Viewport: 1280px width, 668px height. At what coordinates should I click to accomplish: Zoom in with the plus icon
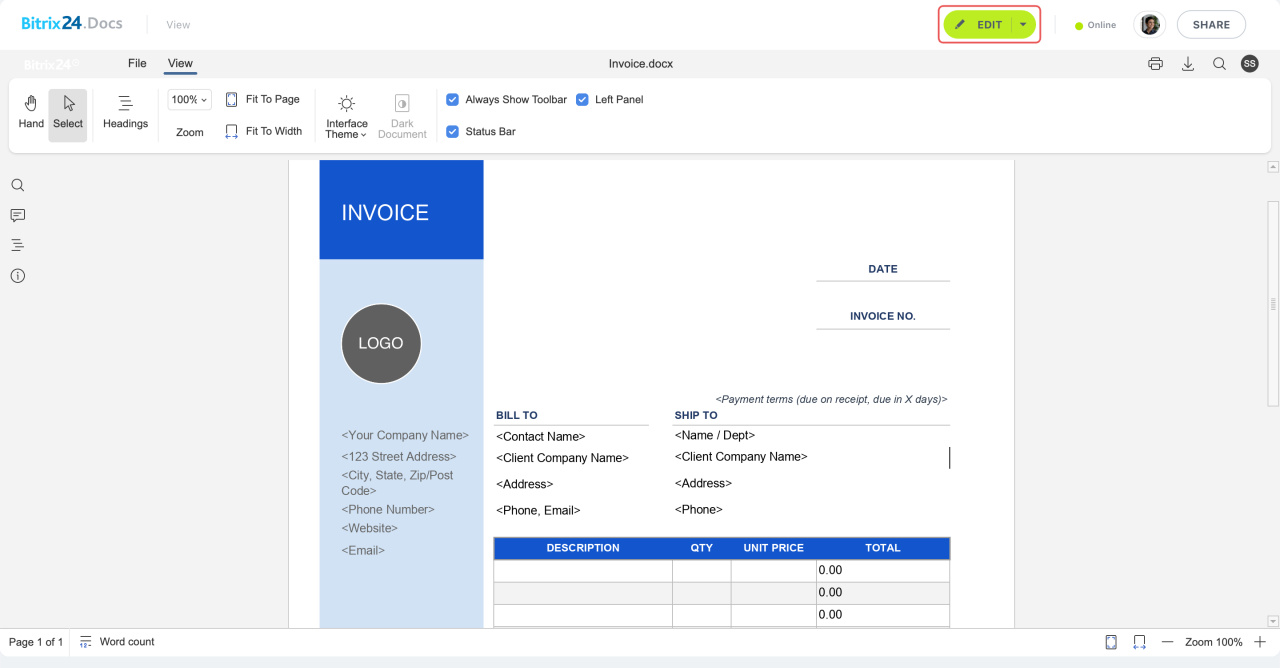[x=1259, y=642]
